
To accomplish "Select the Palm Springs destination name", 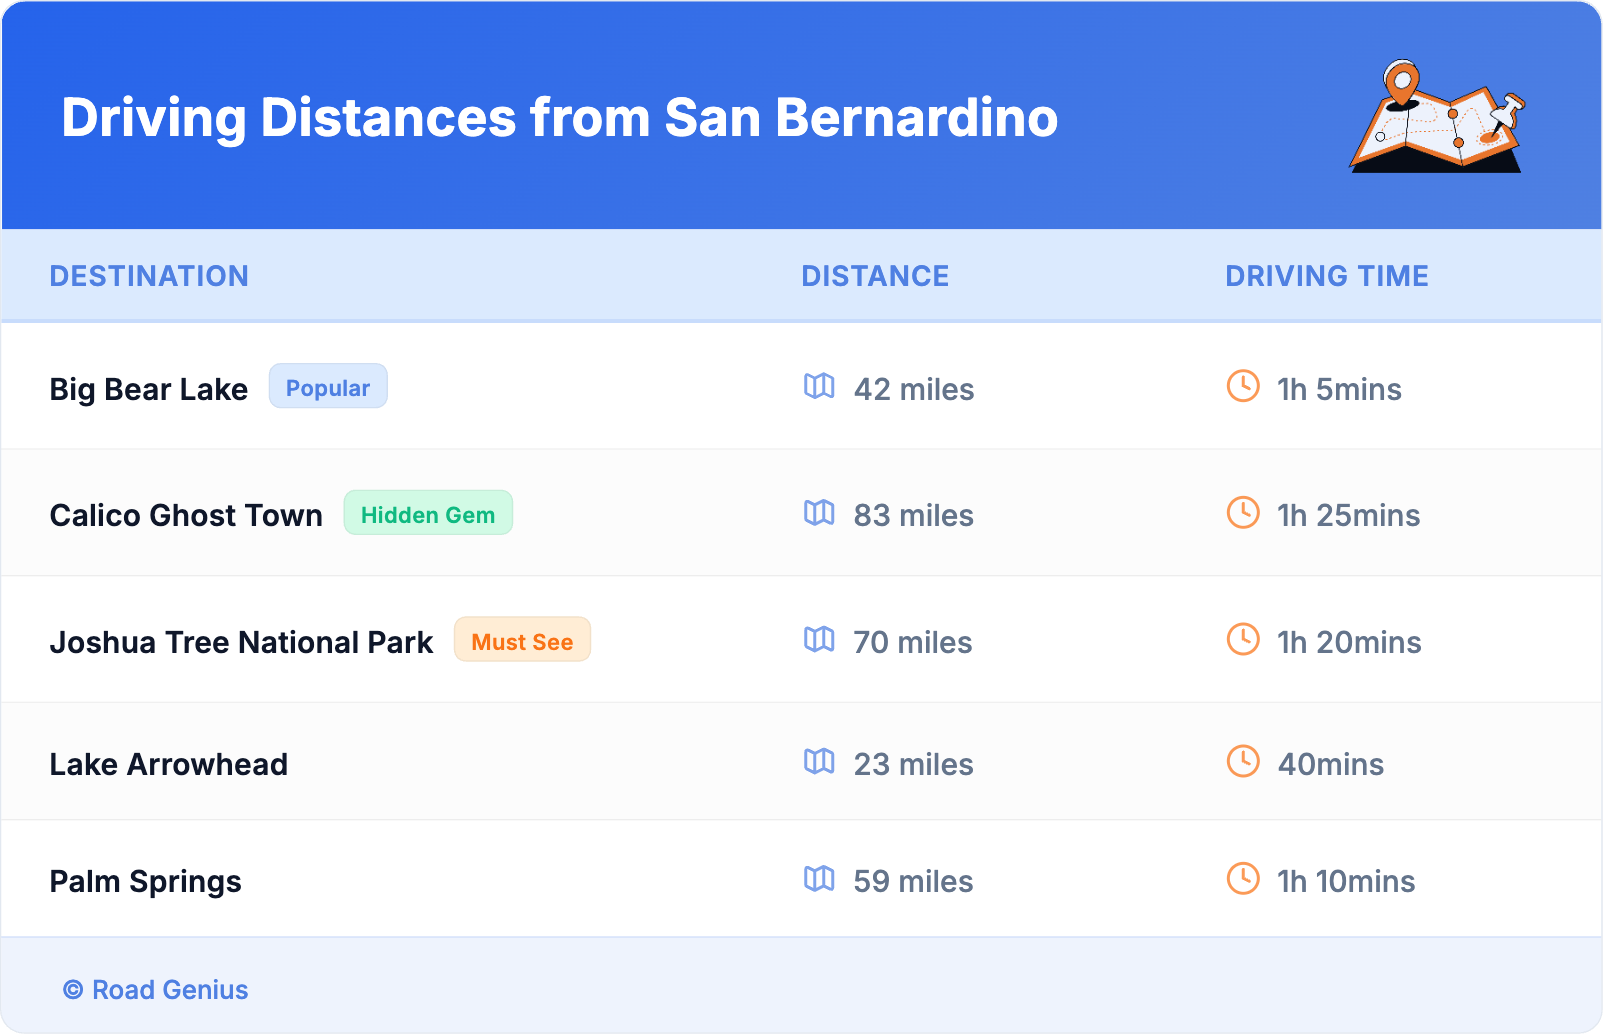I will pos(146,882).
